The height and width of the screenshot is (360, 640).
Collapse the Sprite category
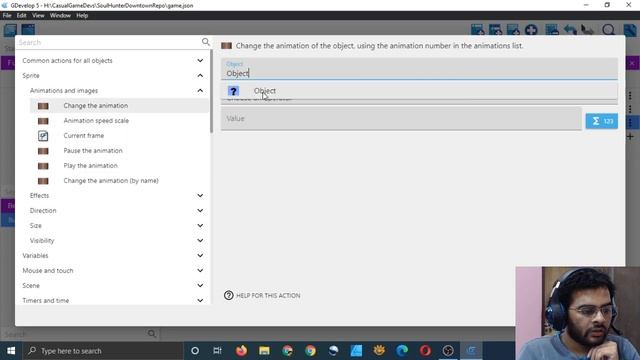tap(200, 76)
